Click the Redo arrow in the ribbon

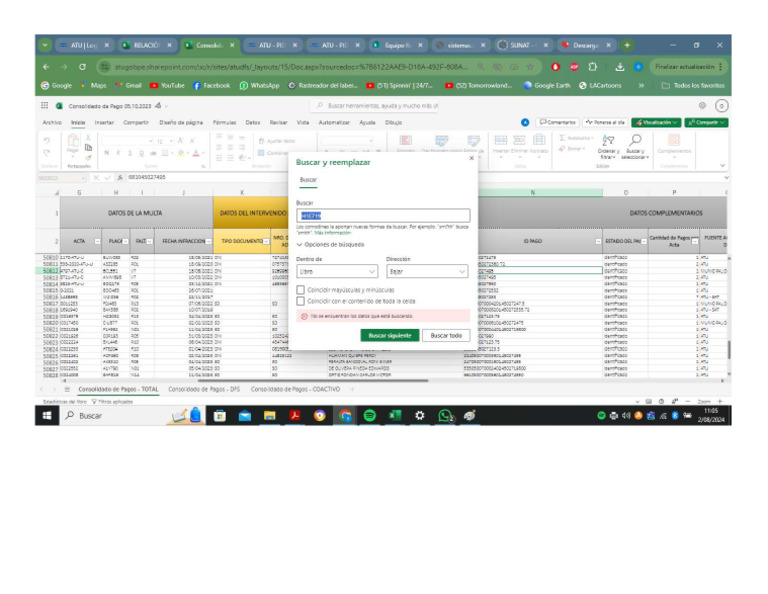pos(47,153)
